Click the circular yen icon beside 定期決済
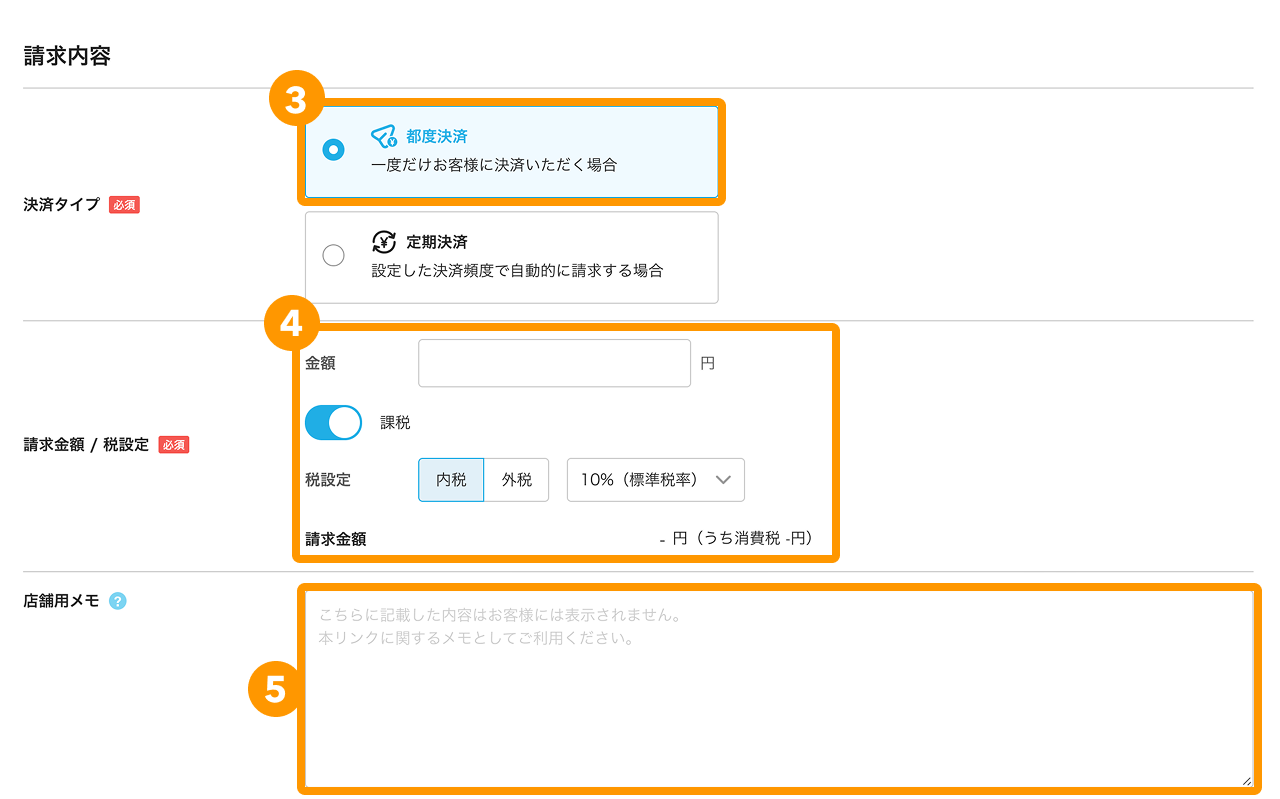The height and width of the screenshot is (799, 1280). pyautogui.click(x=384, y=242)
